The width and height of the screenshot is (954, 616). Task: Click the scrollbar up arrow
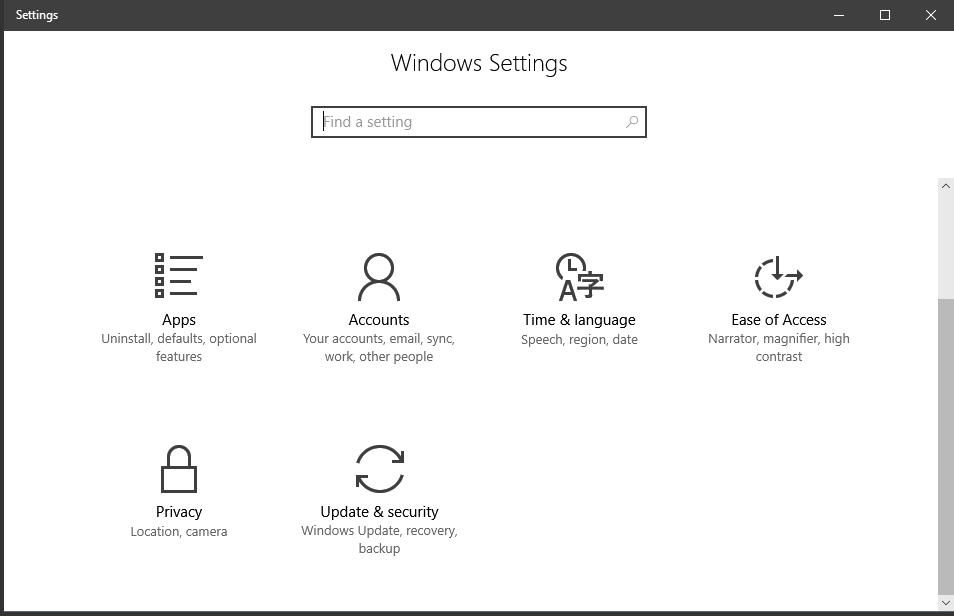[x=945, y=186]
